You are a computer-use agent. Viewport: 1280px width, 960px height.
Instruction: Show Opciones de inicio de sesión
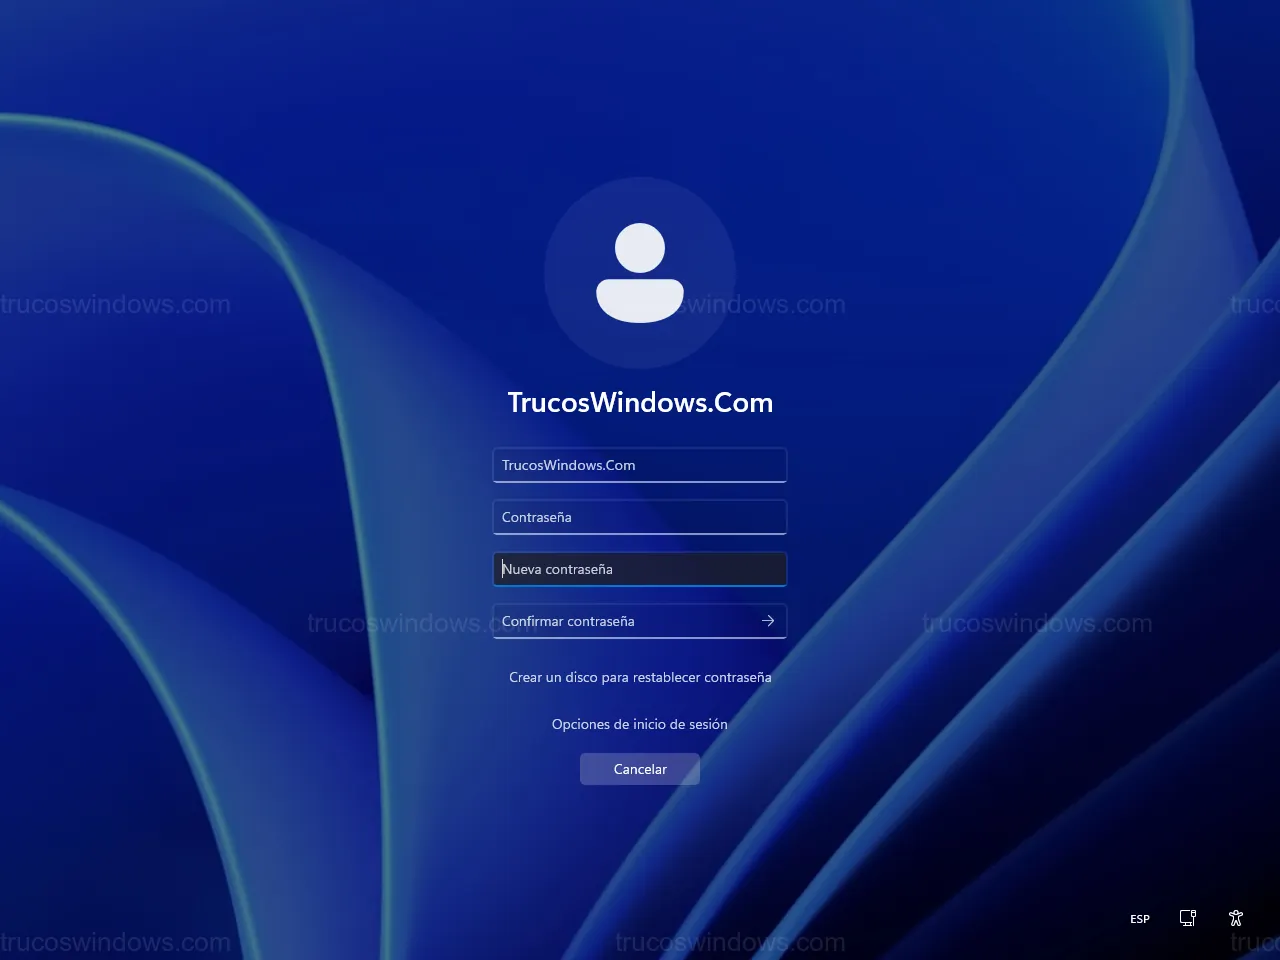point(640,724)
